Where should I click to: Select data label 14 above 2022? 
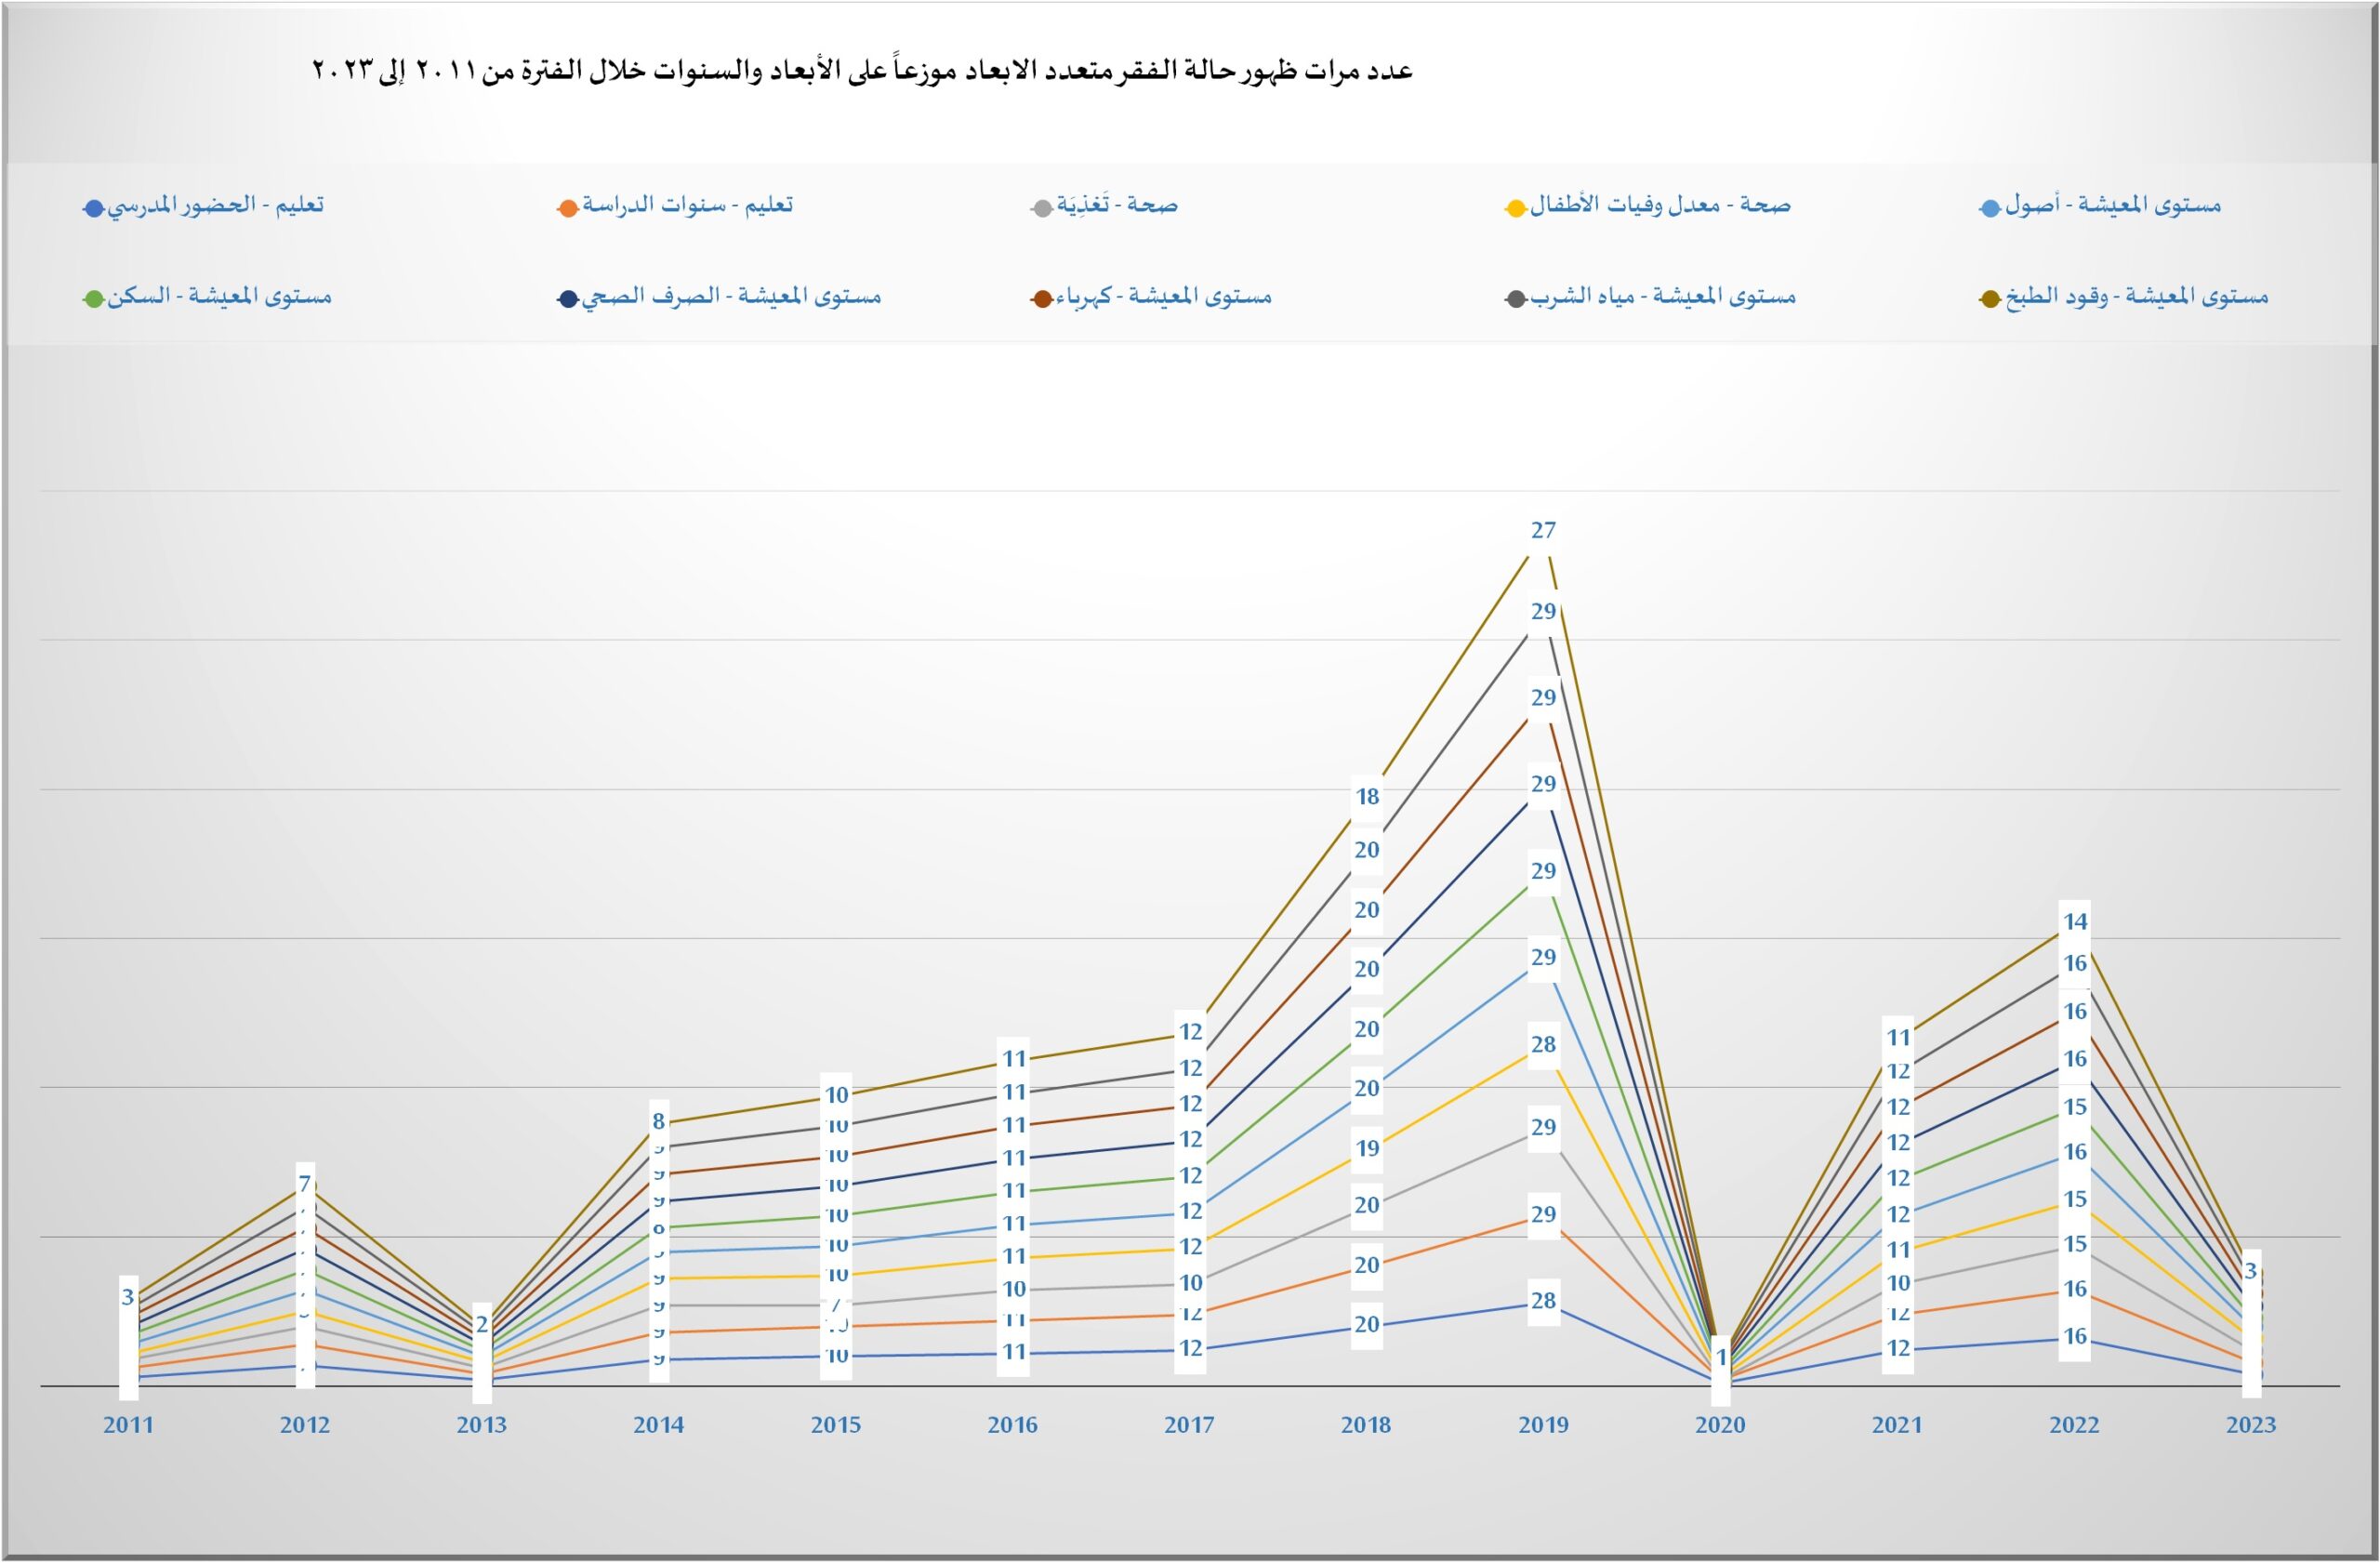[x=2075, y=921]
